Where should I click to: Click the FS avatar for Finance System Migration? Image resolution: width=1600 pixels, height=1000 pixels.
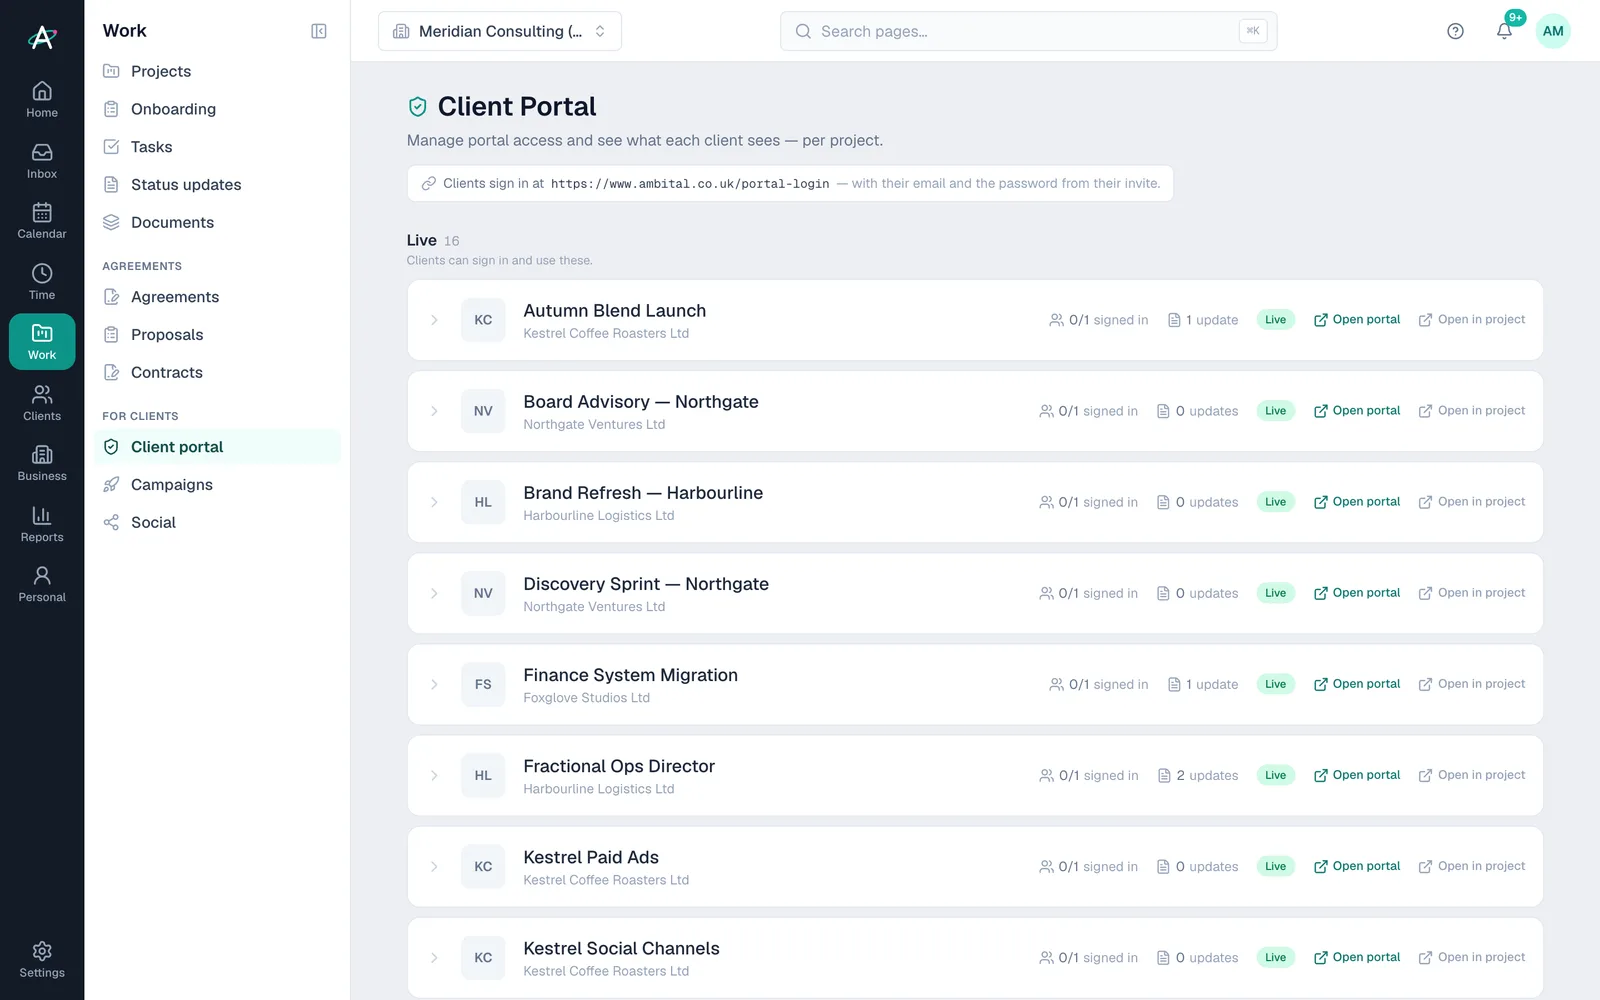point(483,684)
